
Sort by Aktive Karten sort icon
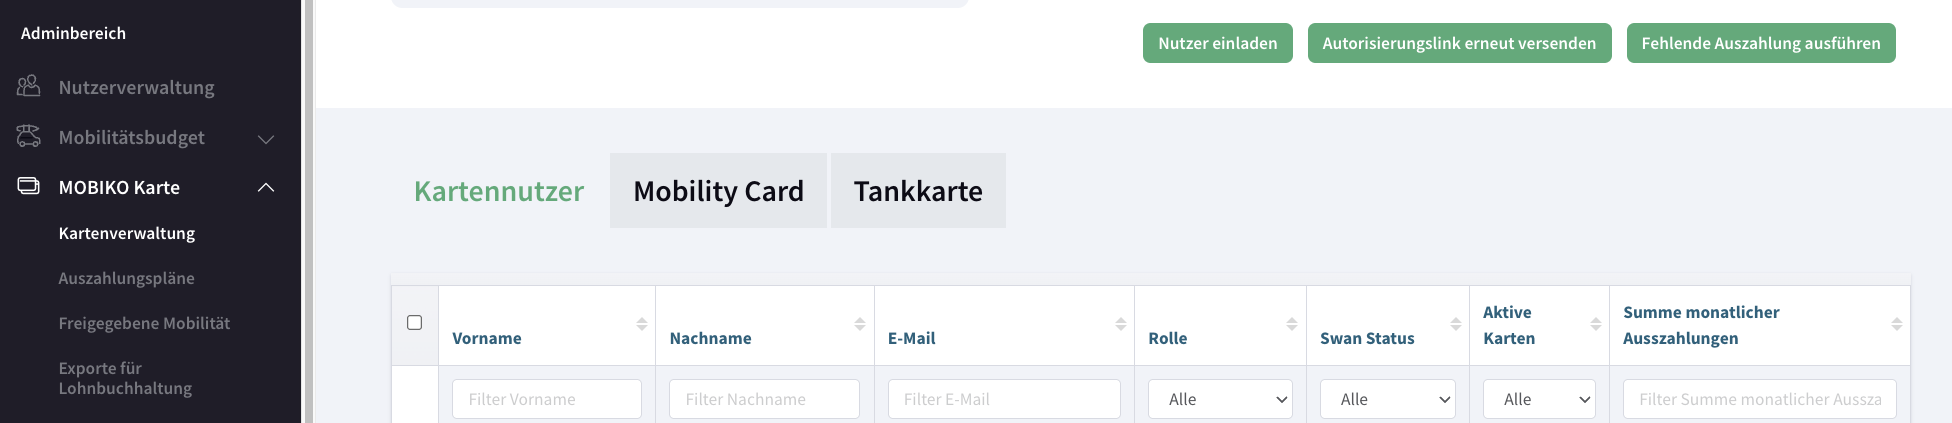click(x=1596, y=324)
